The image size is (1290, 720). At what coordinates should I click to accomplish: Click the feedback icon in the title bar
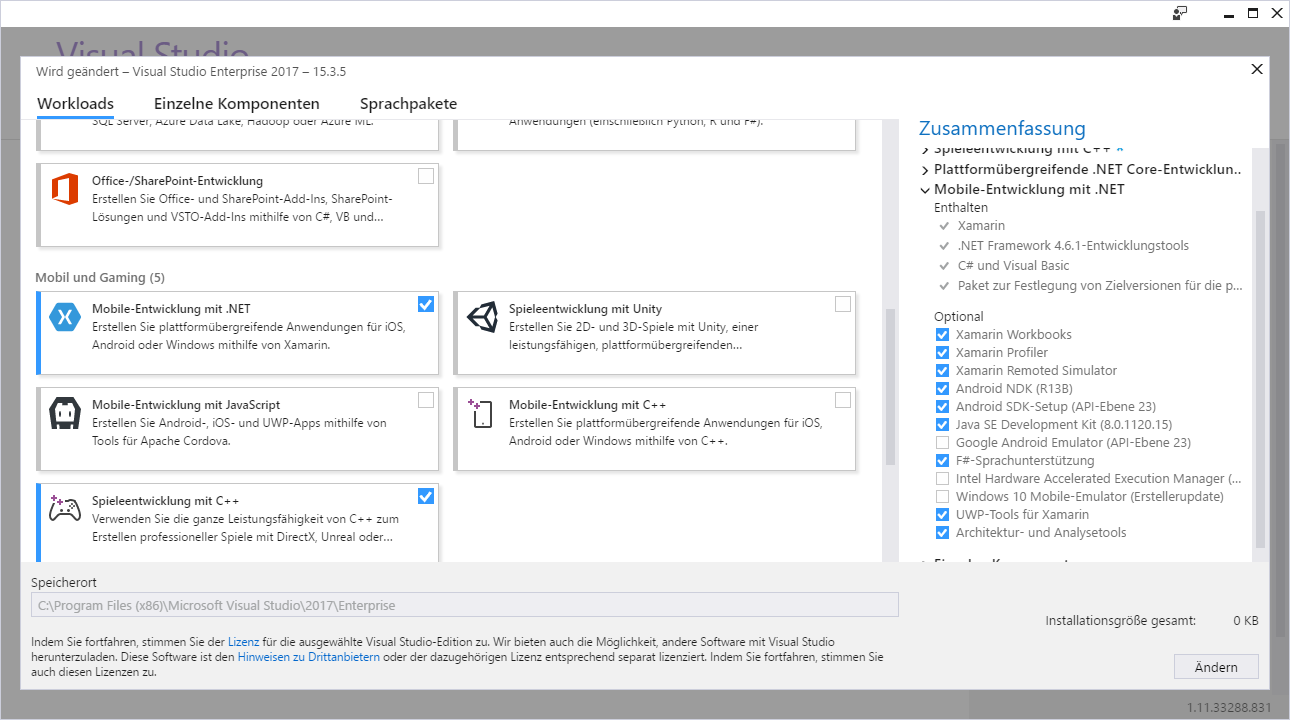click(1180, 13)
